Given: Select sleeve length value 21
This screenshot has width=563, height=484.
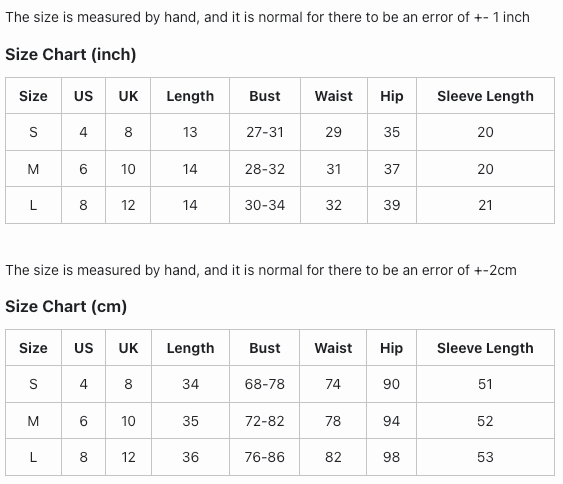Looking at the screenshot, I should tap(485, 205).
